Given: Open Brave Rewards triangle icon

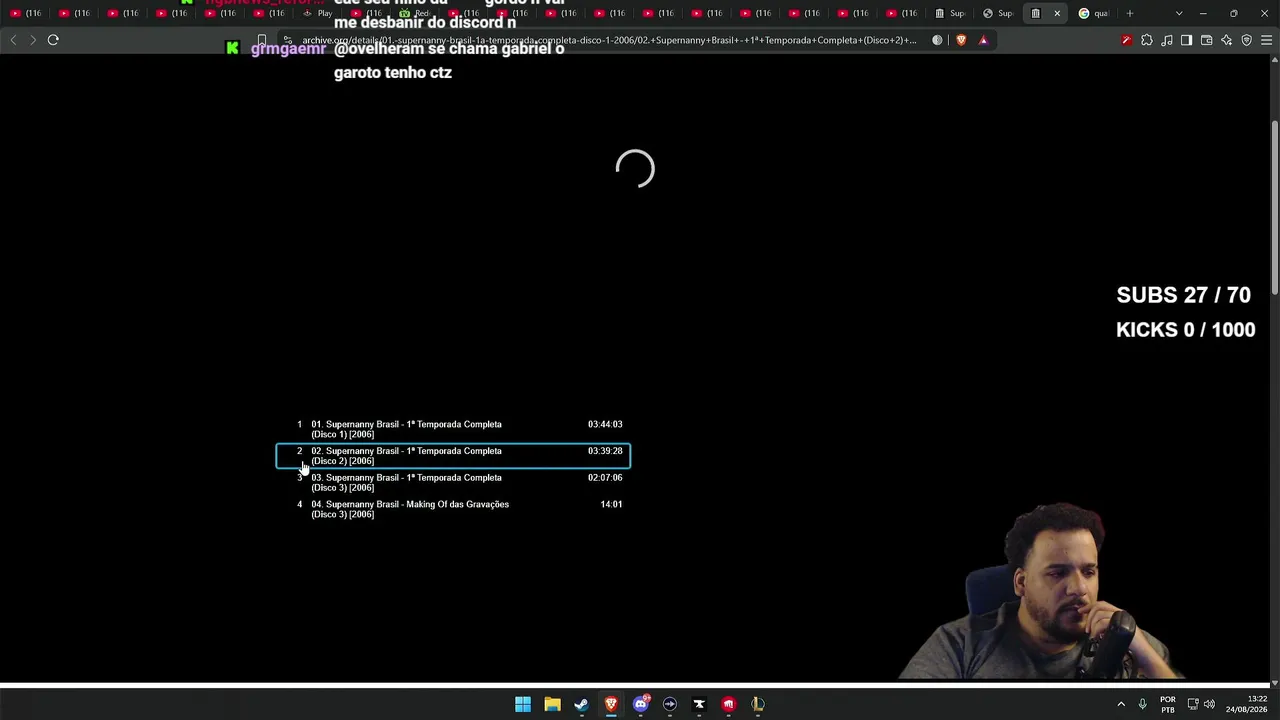Looking at the screenshot, I should 983,40.
